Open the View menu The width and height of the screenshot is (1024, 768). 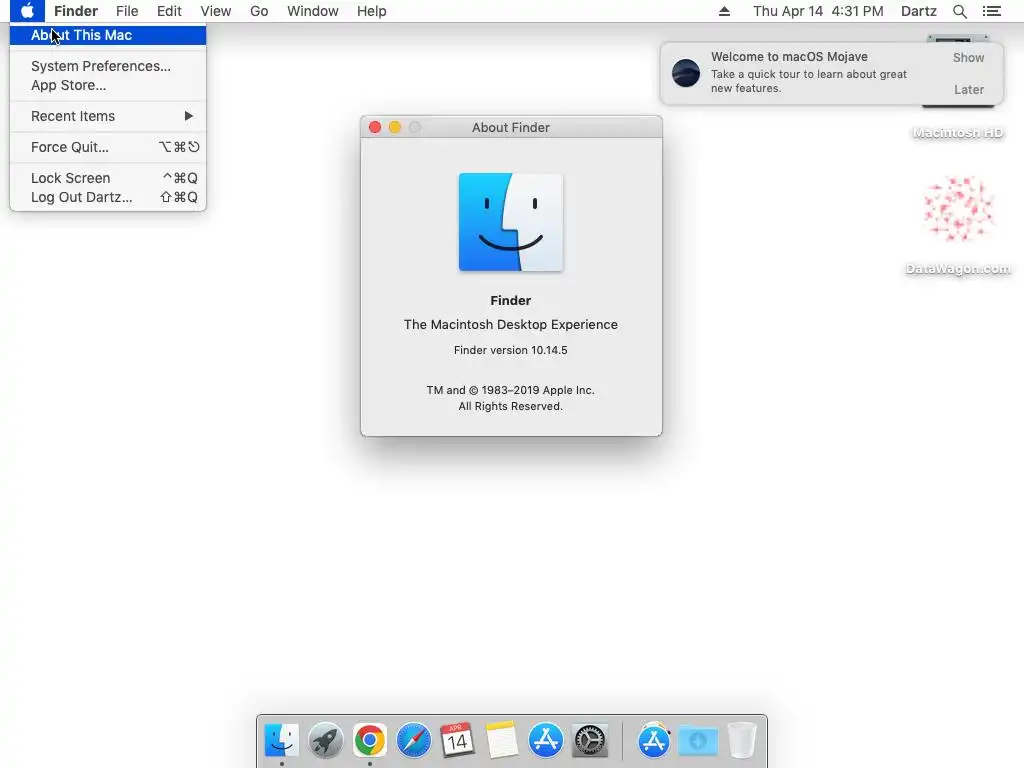click(x=216, y=11)
